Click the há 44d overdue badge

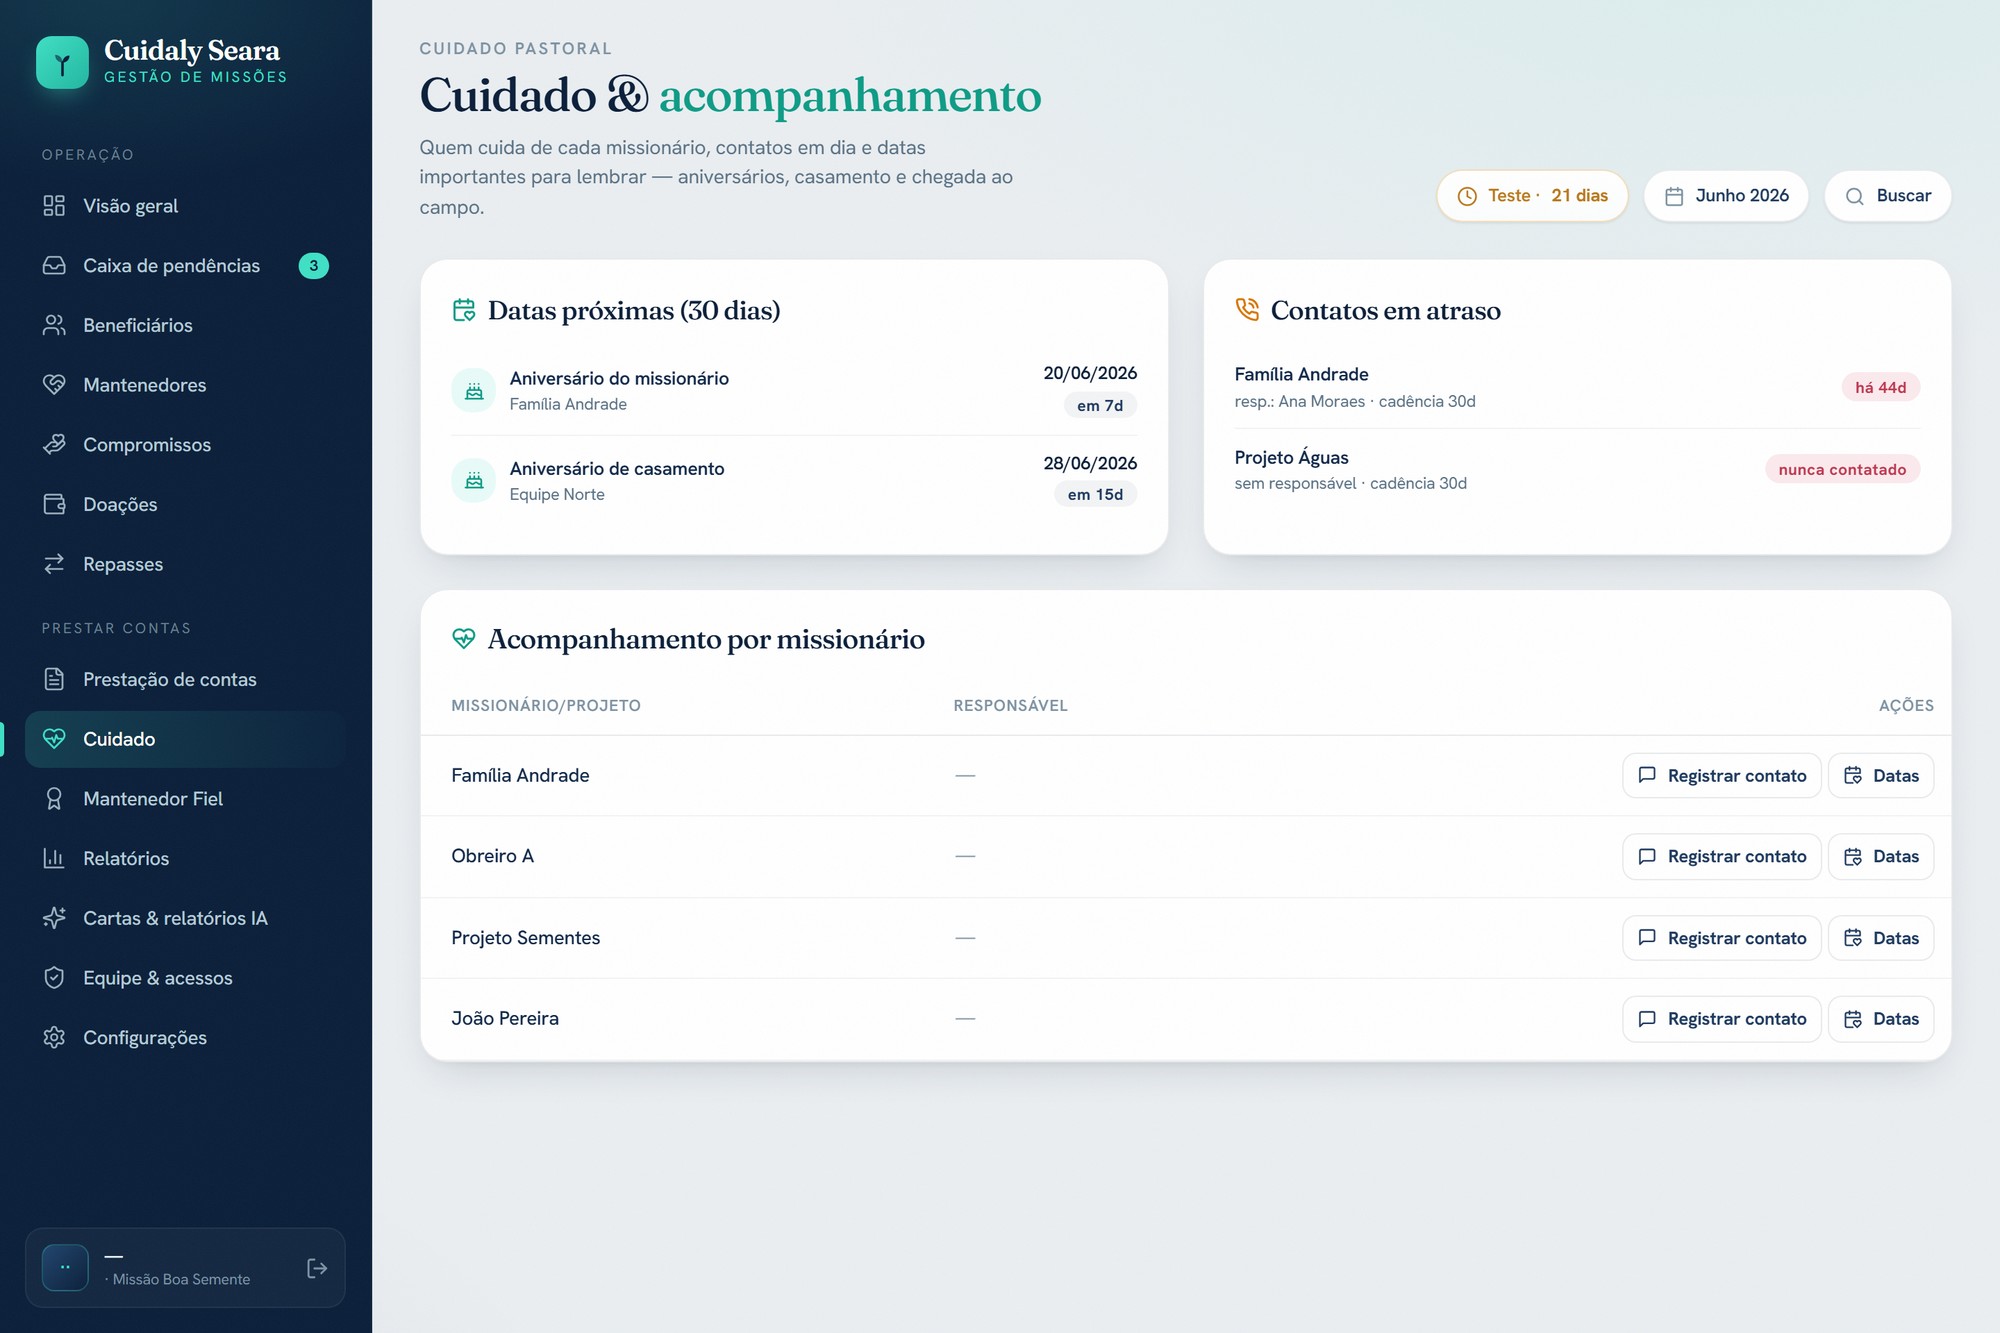point(1880,388)
